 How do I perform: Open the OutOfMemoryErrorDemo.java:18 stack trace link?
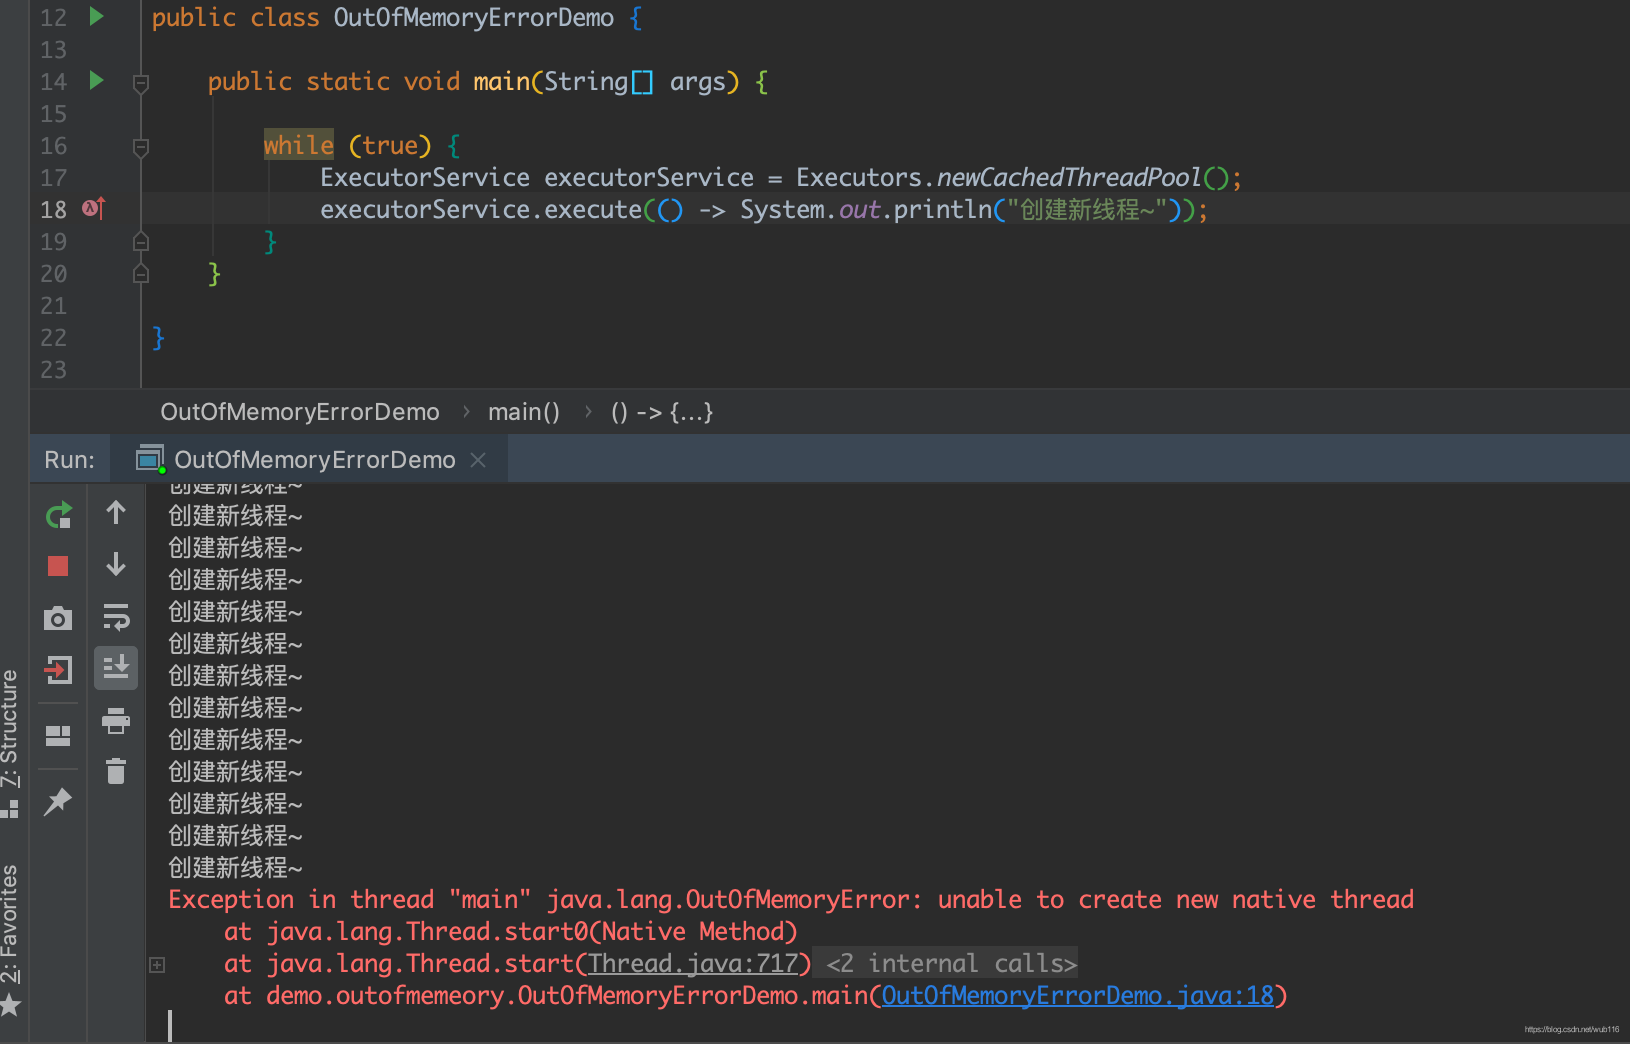point(1078,995)
